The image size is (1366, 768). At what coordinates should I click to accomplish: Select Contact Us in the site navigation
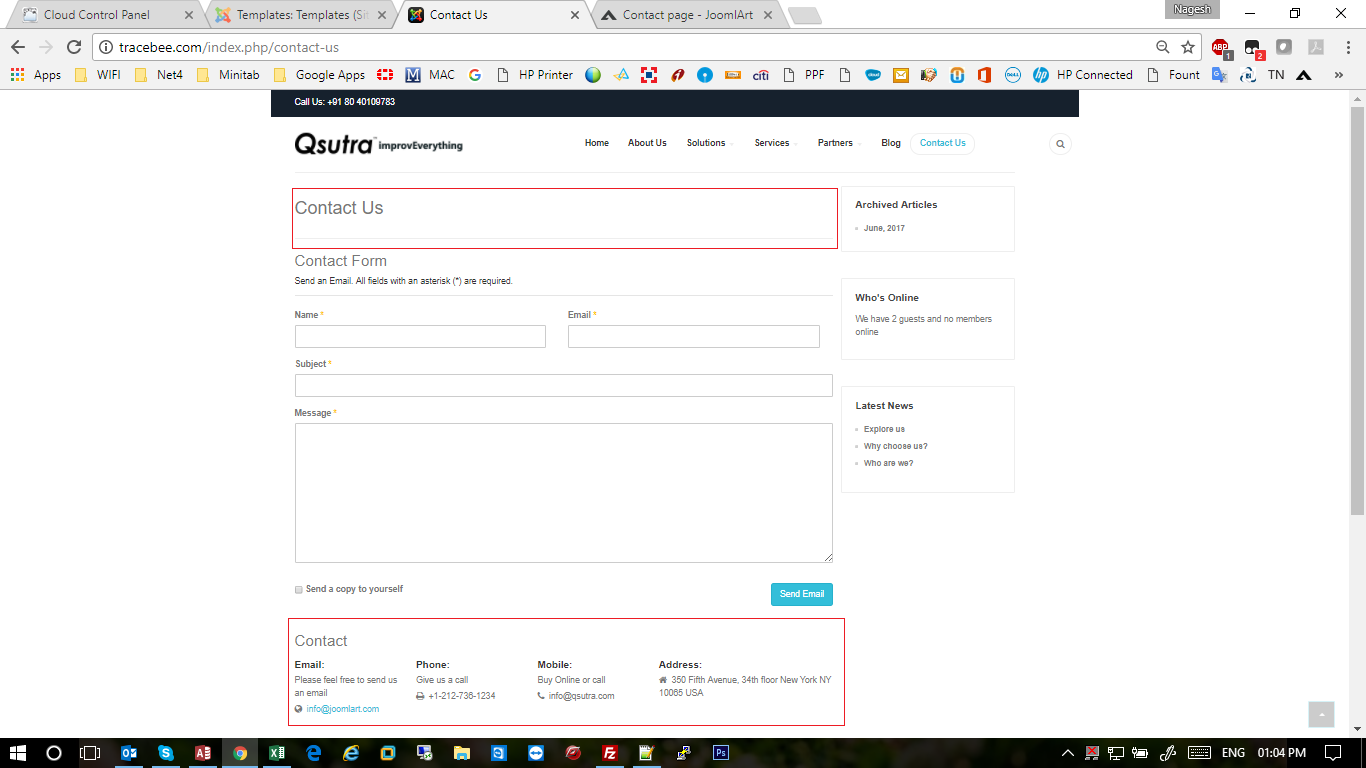pyautogui.click(x=943, y=143)
